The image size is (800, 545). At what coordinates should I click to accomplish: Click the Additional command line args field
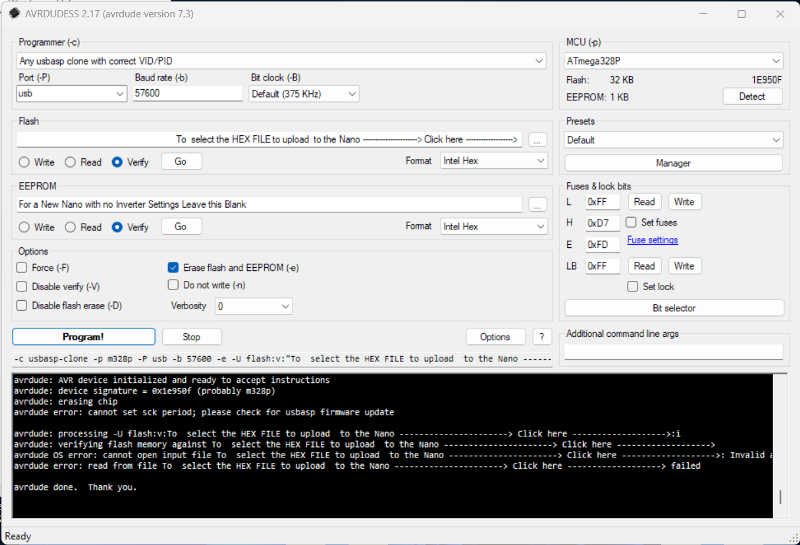673,352
